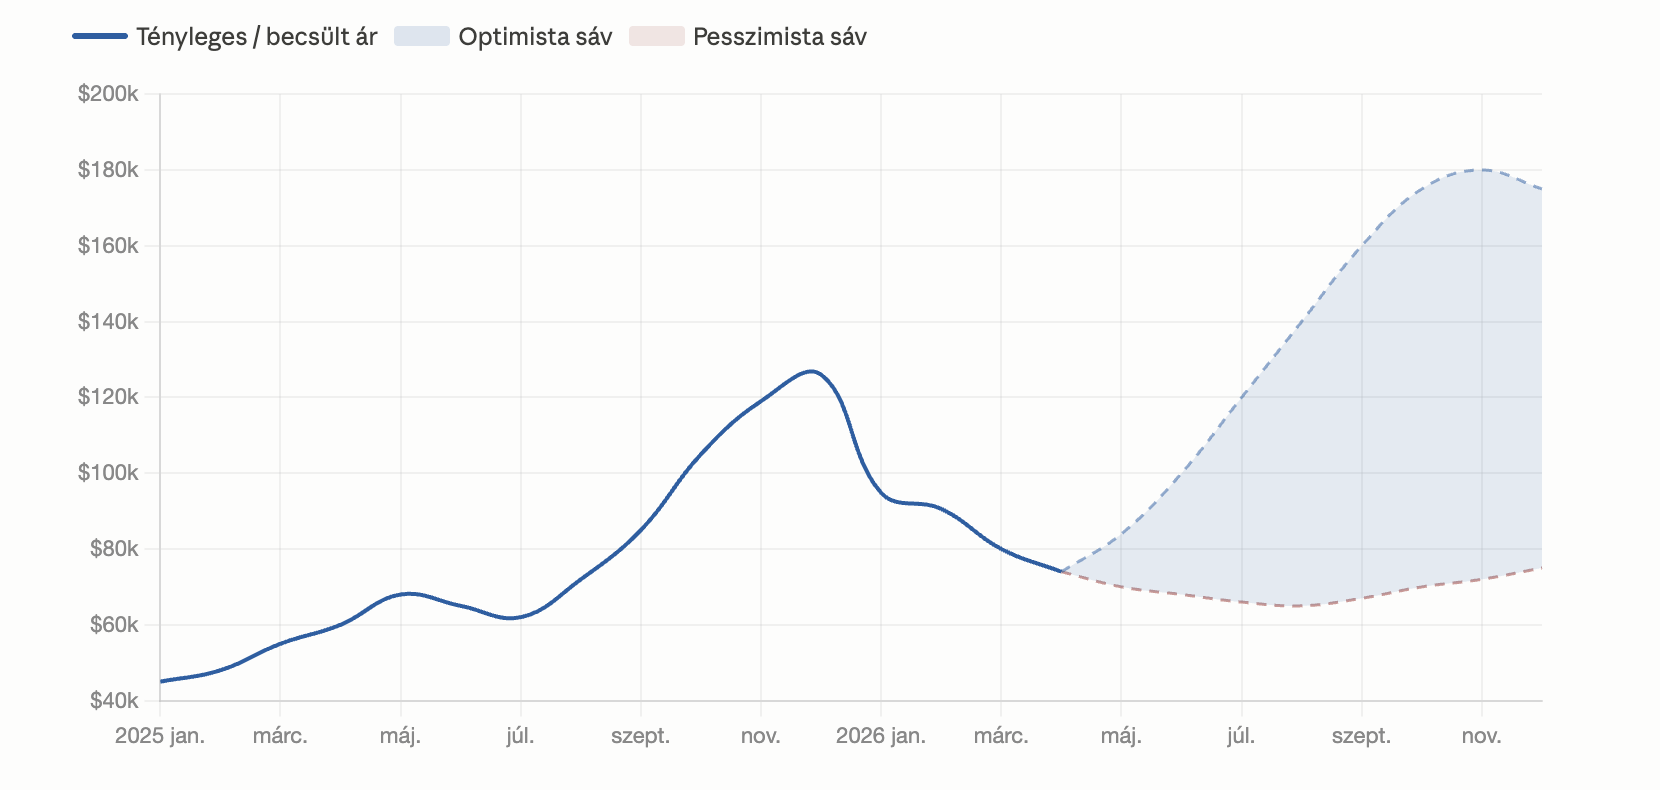This screenshot has width=1660, height=790.
Task: Click the $160k y-axis label
Action: pyautogui.click(x=108, y=246)
